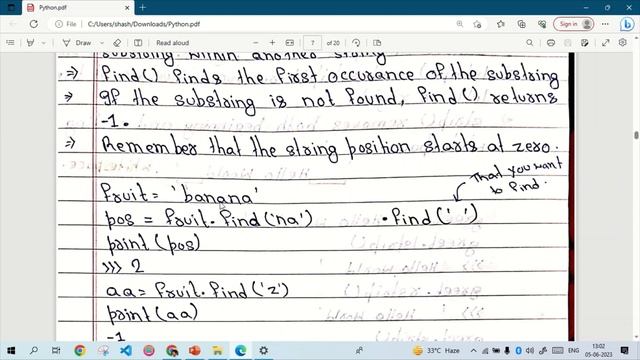The height and width of the screenshot is (360, 640).
Task: Start Read aloud
Action: click(x=172, y=42)
